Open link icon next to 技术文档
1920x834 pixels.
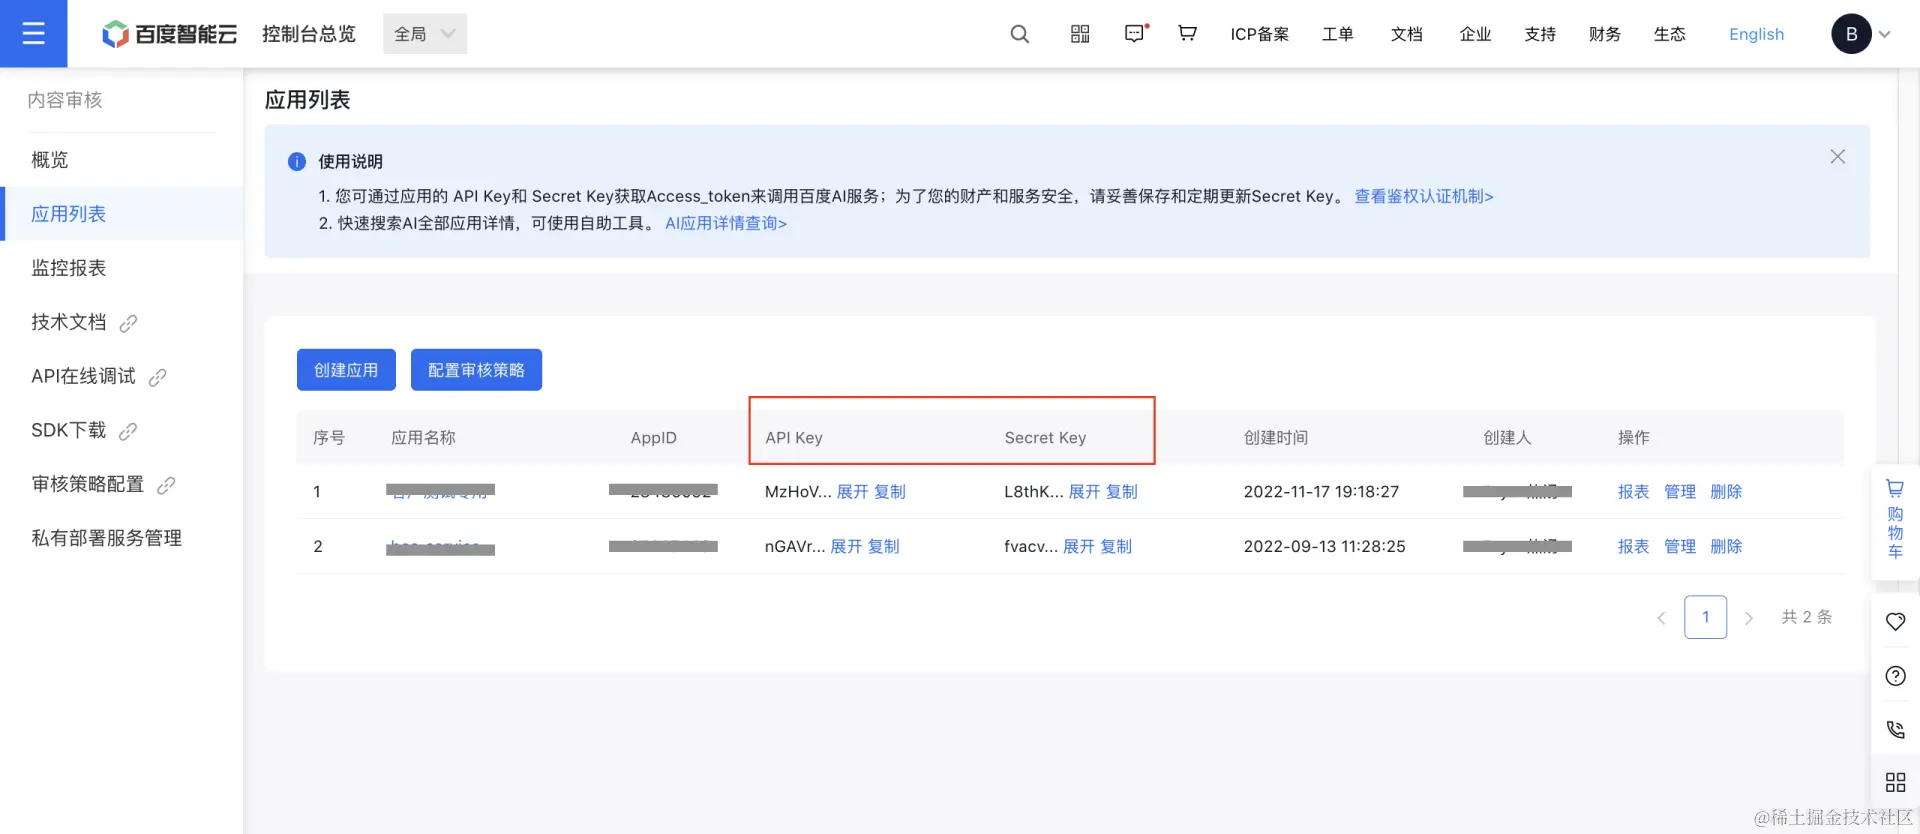128,323
